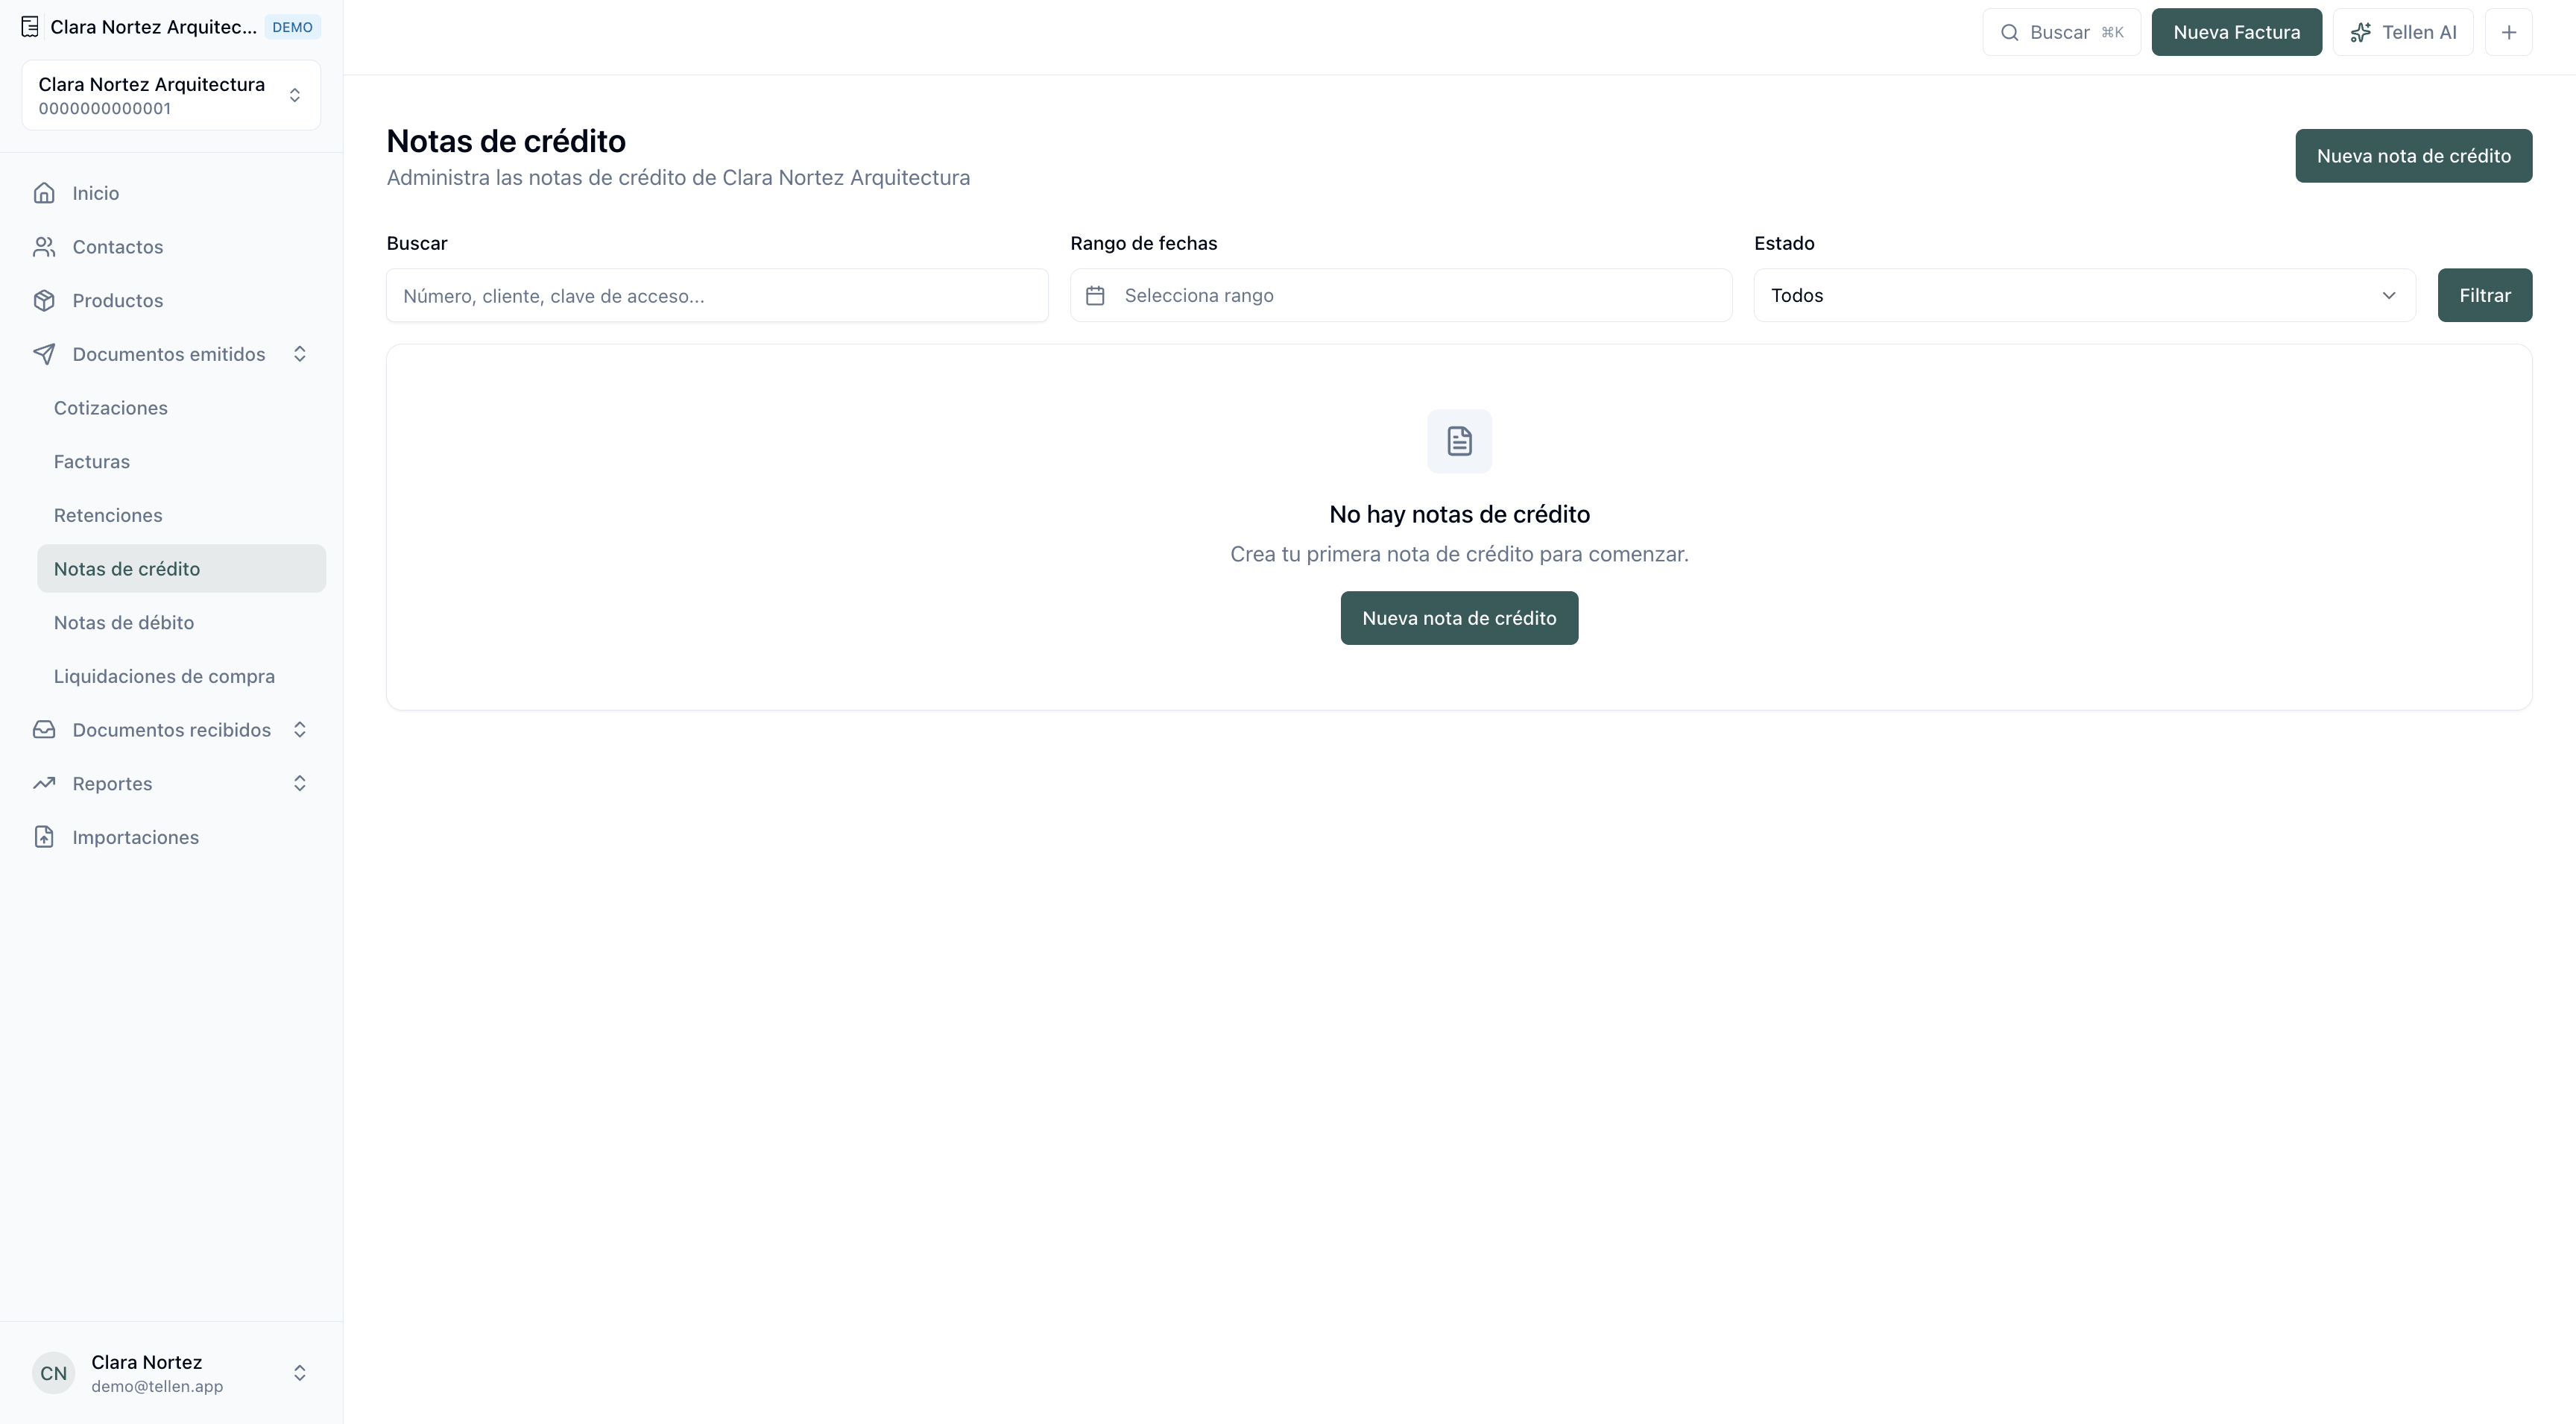
Task: Click the DEMO badge
Action: pos(292,27)
